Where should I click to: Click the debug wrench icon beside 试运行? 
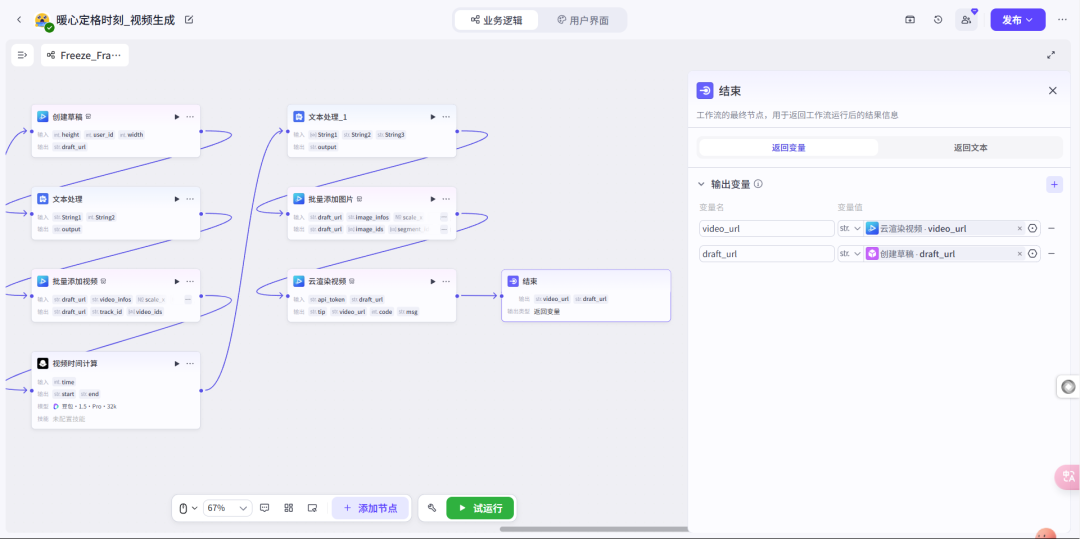click(432, 508)
